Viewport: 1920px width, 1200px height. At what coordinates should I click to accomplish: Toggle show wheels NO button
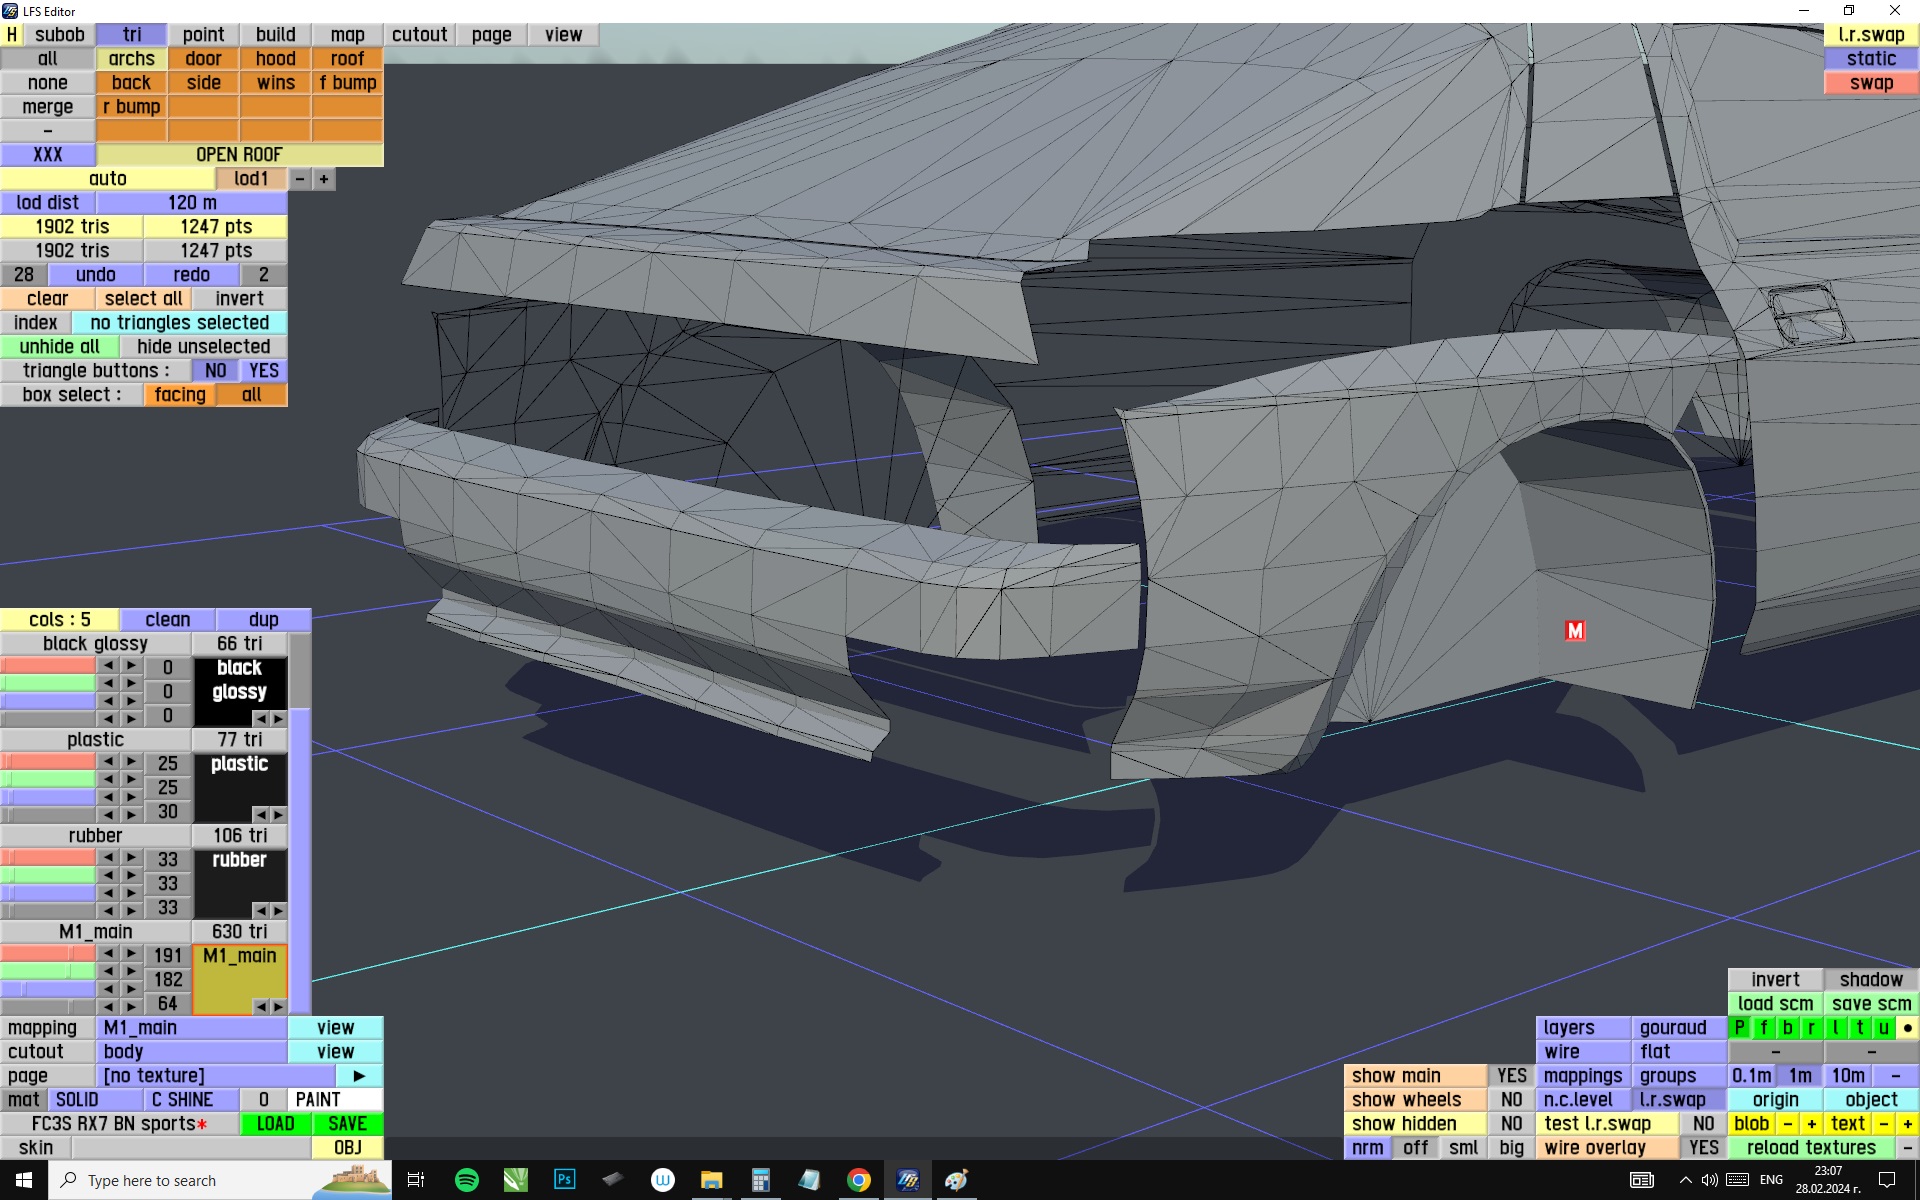tap(1511, 1100)
